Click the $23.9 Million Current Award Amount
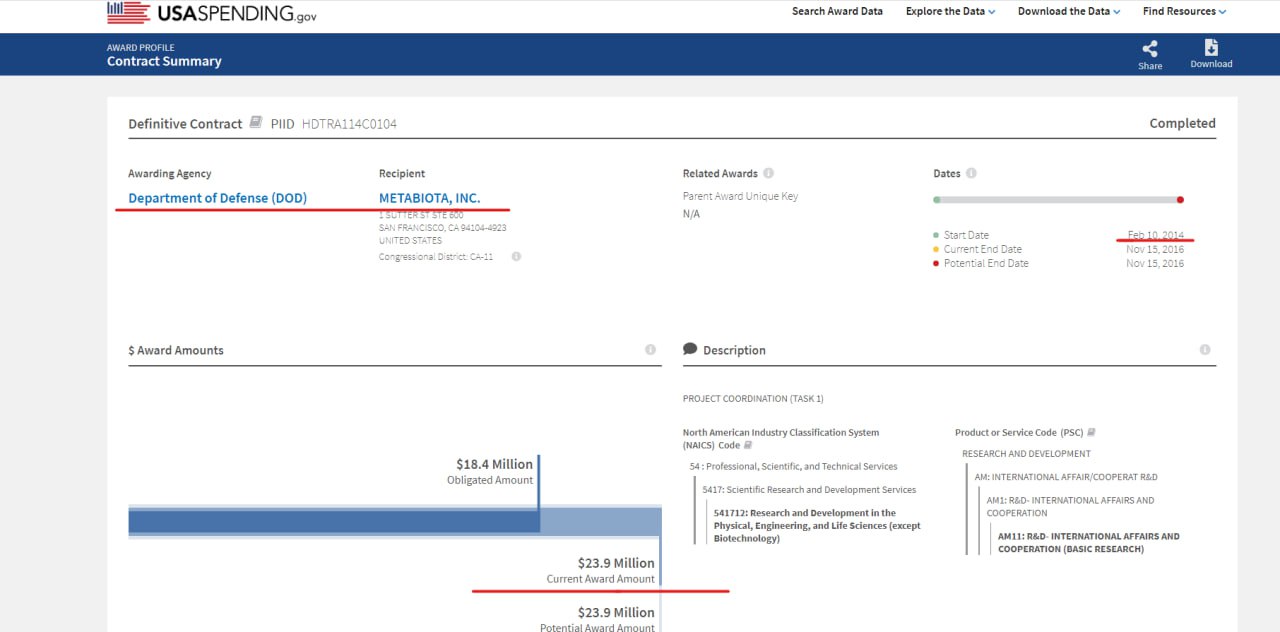Image resolution: width=1280 pixels, height=632 pixels. pos(601,570)
